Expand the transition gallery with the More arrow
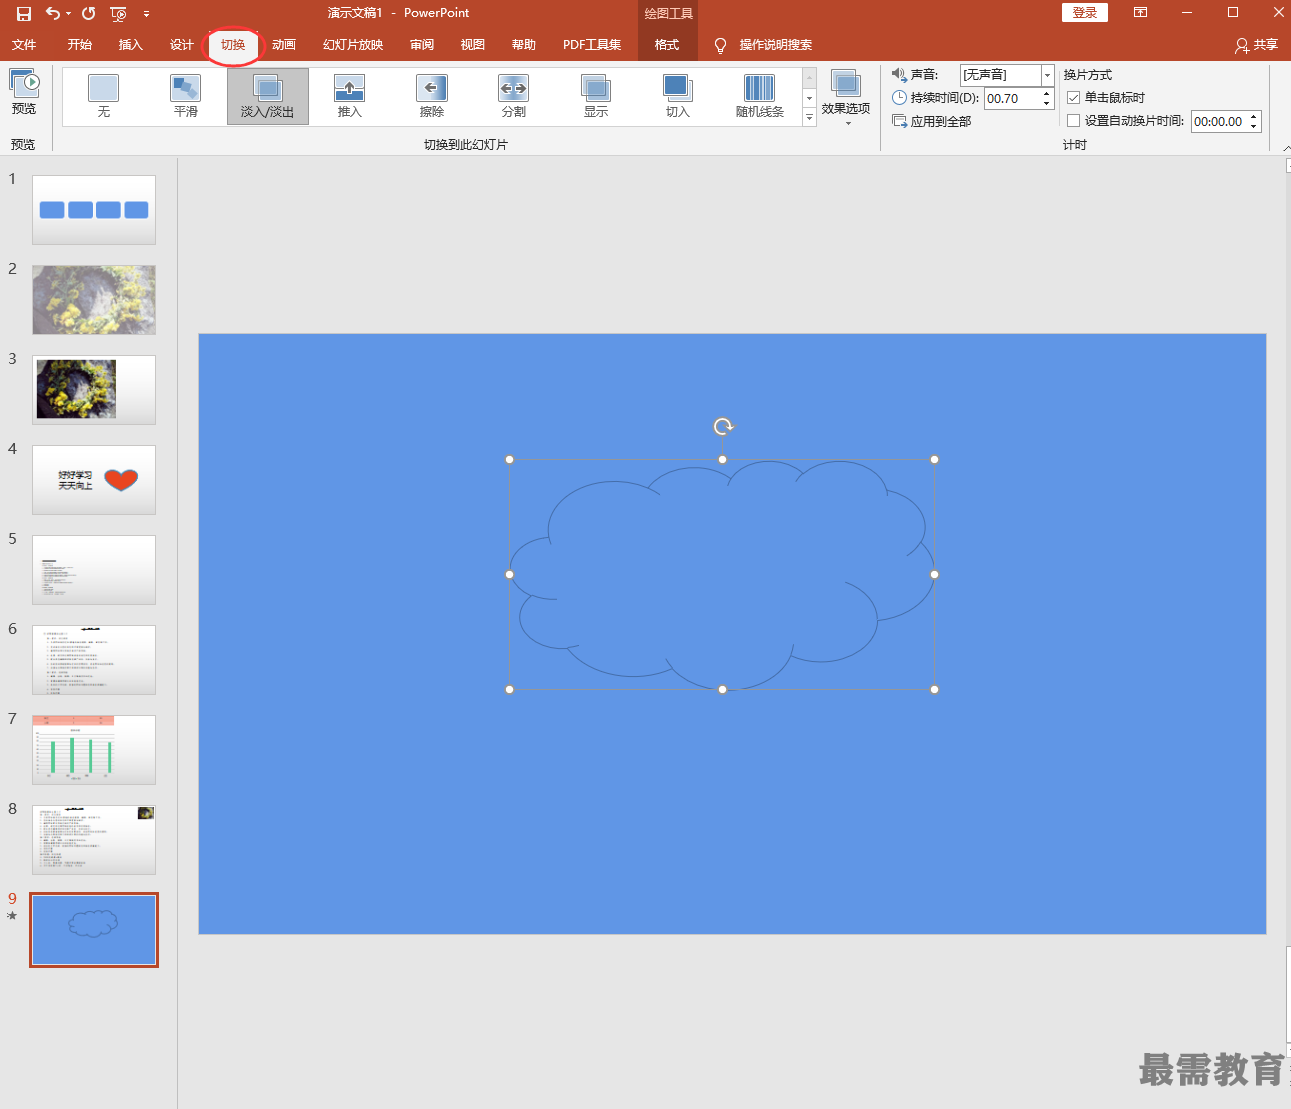This screenshot has height=1109, width=1291. [x=809, y=117]
